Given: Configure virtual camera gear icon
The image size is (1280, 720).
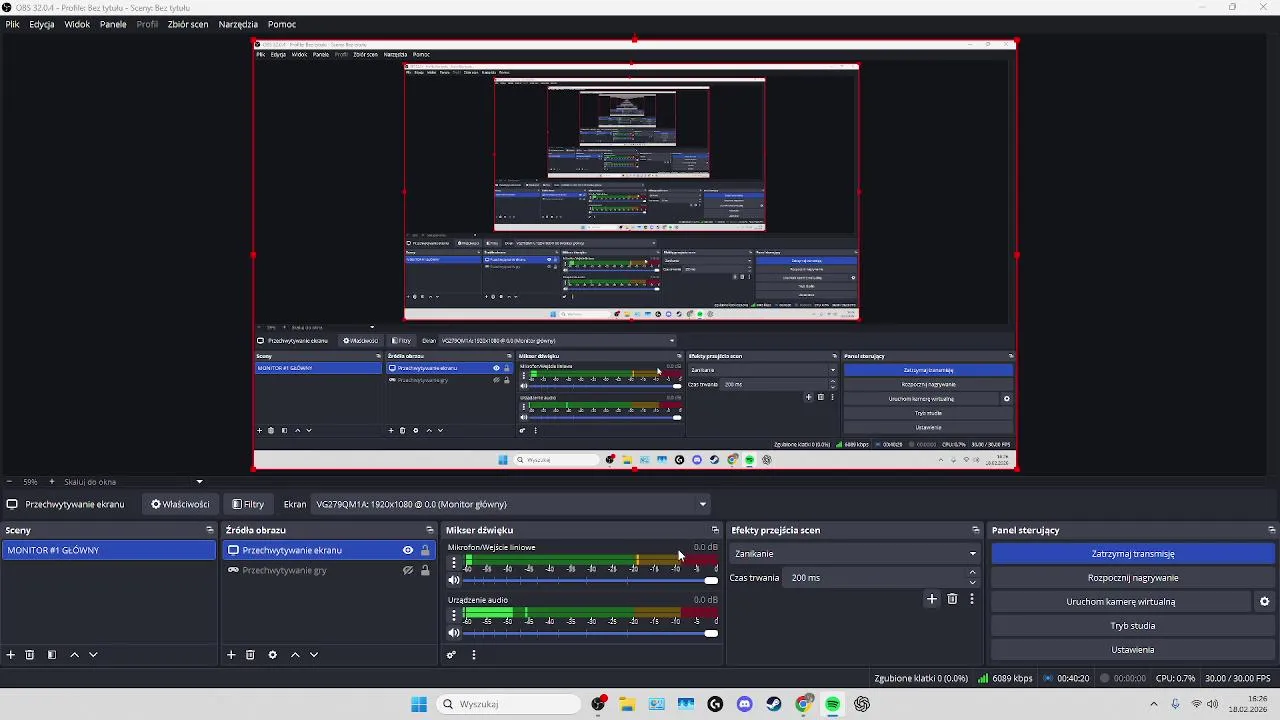Looking at the screenshot, I should 1264,602.
